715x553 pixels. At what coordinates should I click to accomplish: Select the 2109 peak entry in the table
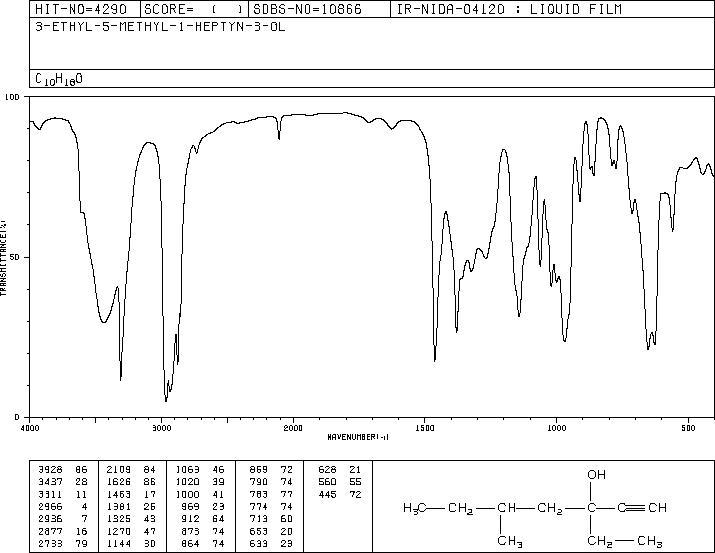tap(131, 469)
